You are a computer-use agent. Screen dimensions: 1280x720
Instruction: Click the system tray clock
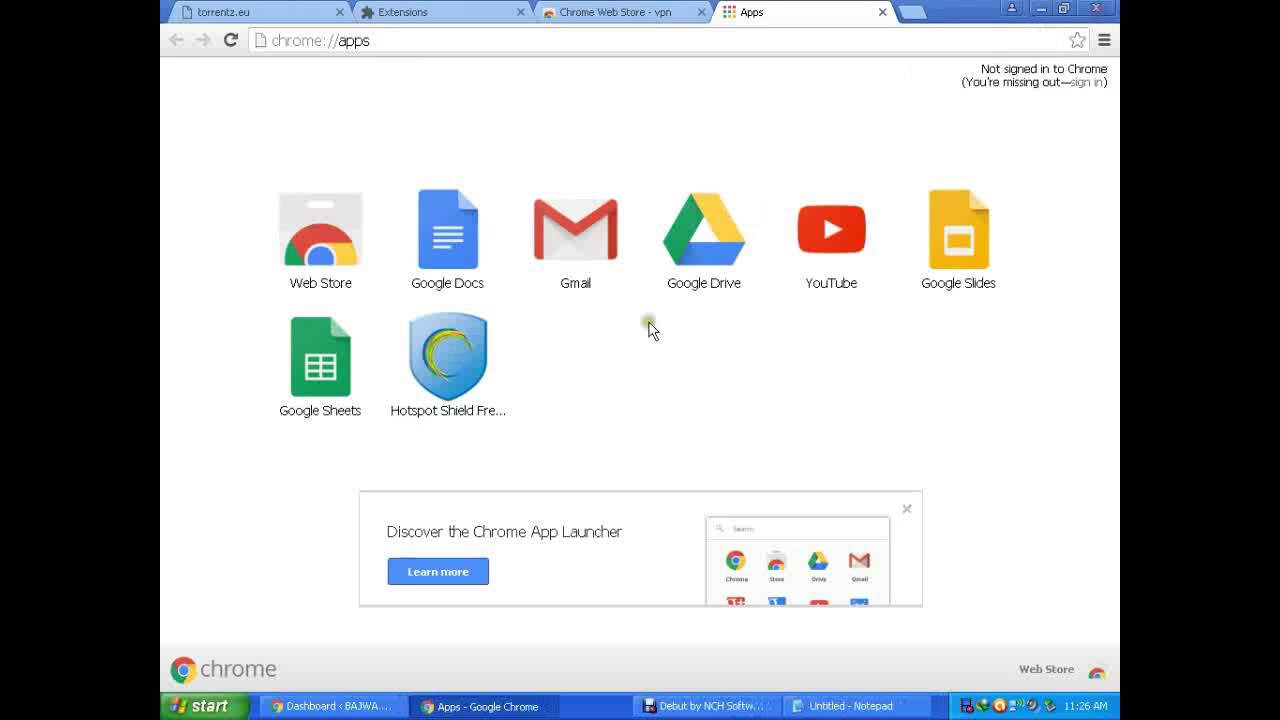[1086, 706]
